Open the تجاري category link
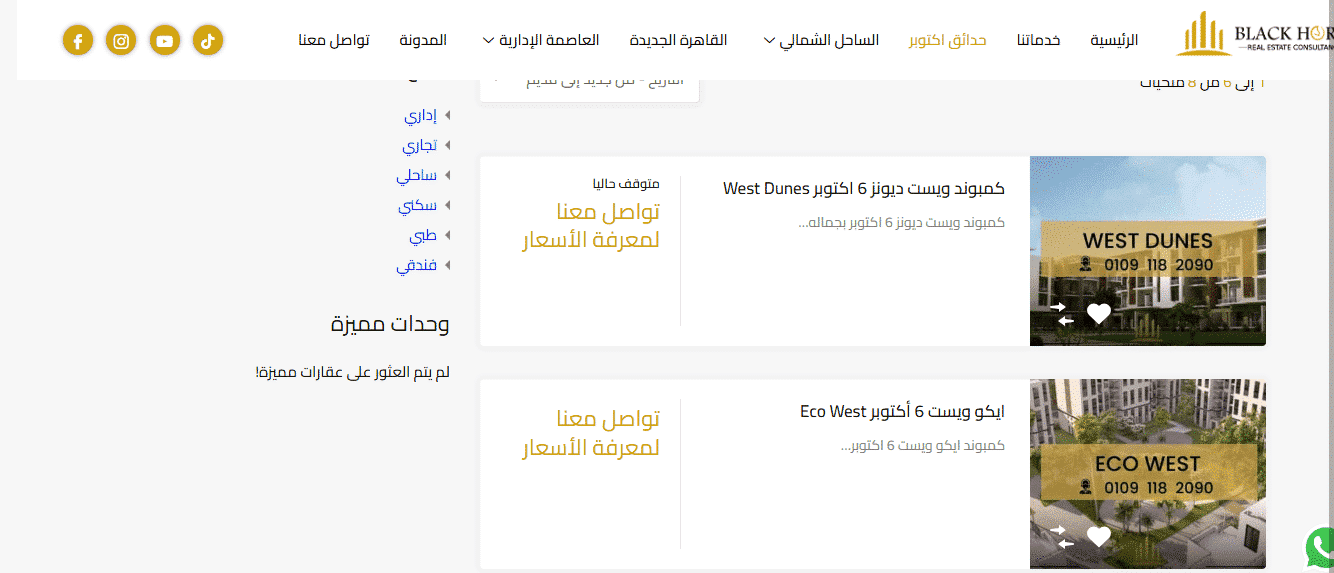Screen dimensions: 1334x573 pos(419,146)
